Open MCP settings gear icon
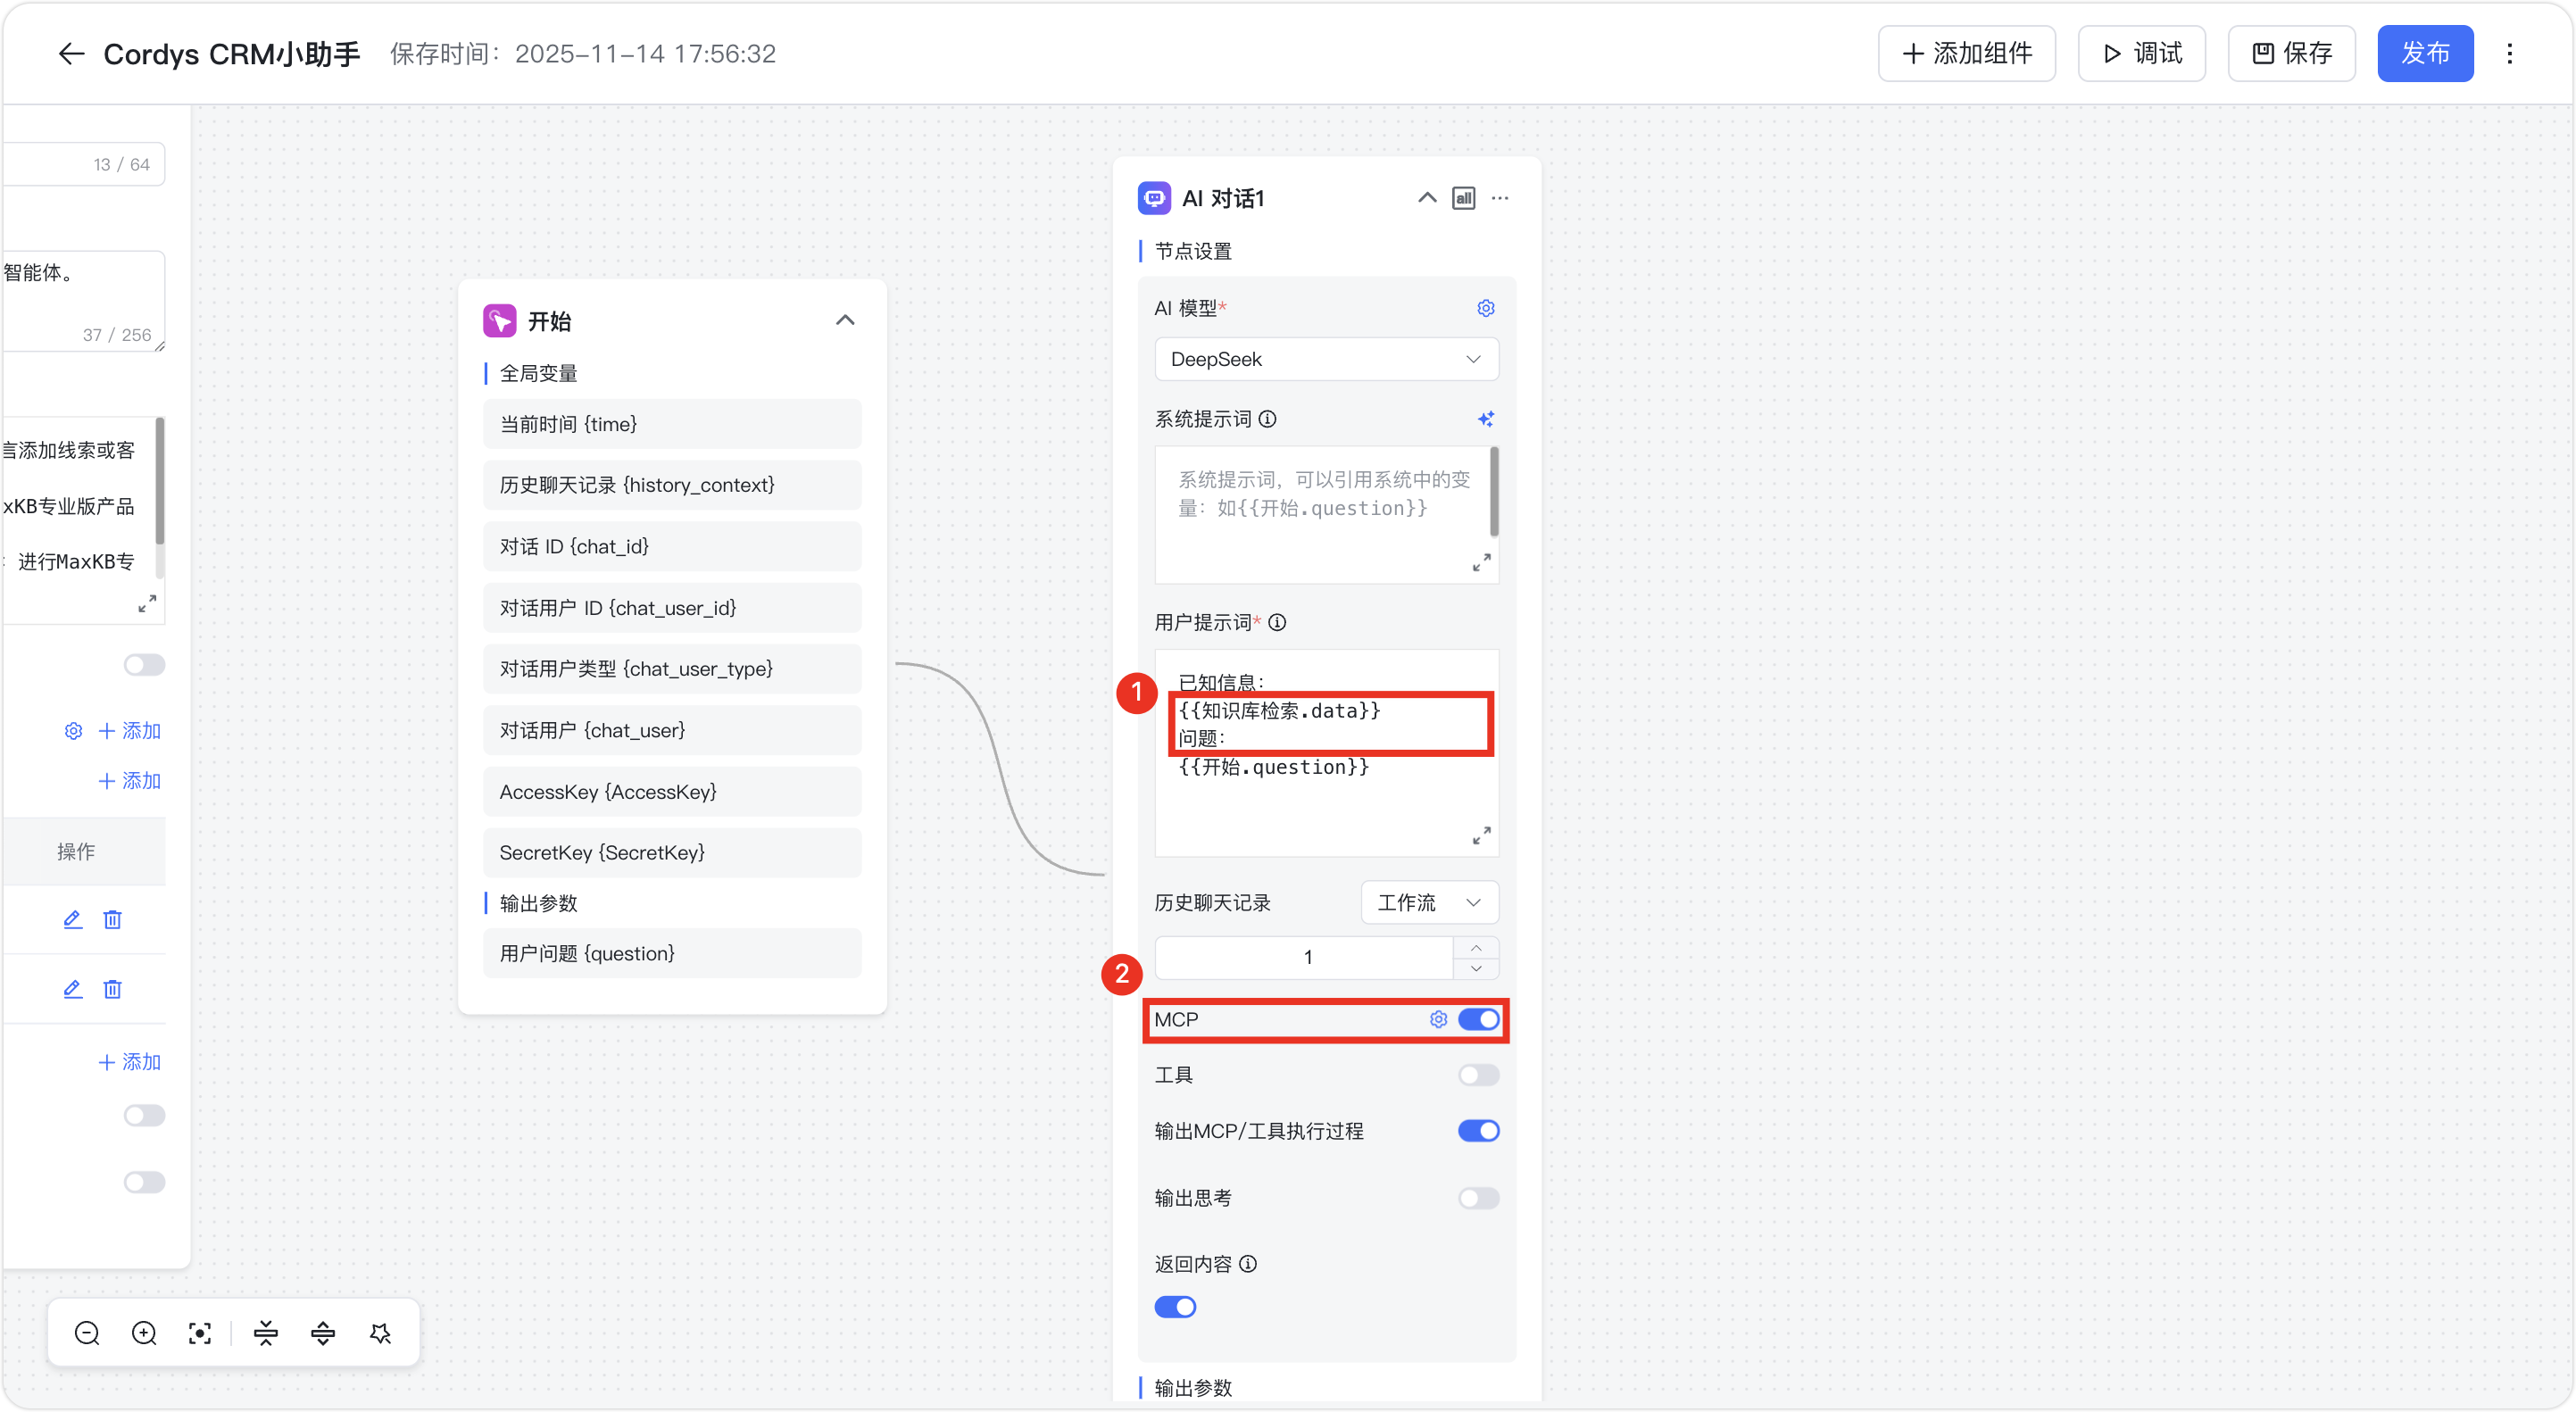 pos(1438,1019)
